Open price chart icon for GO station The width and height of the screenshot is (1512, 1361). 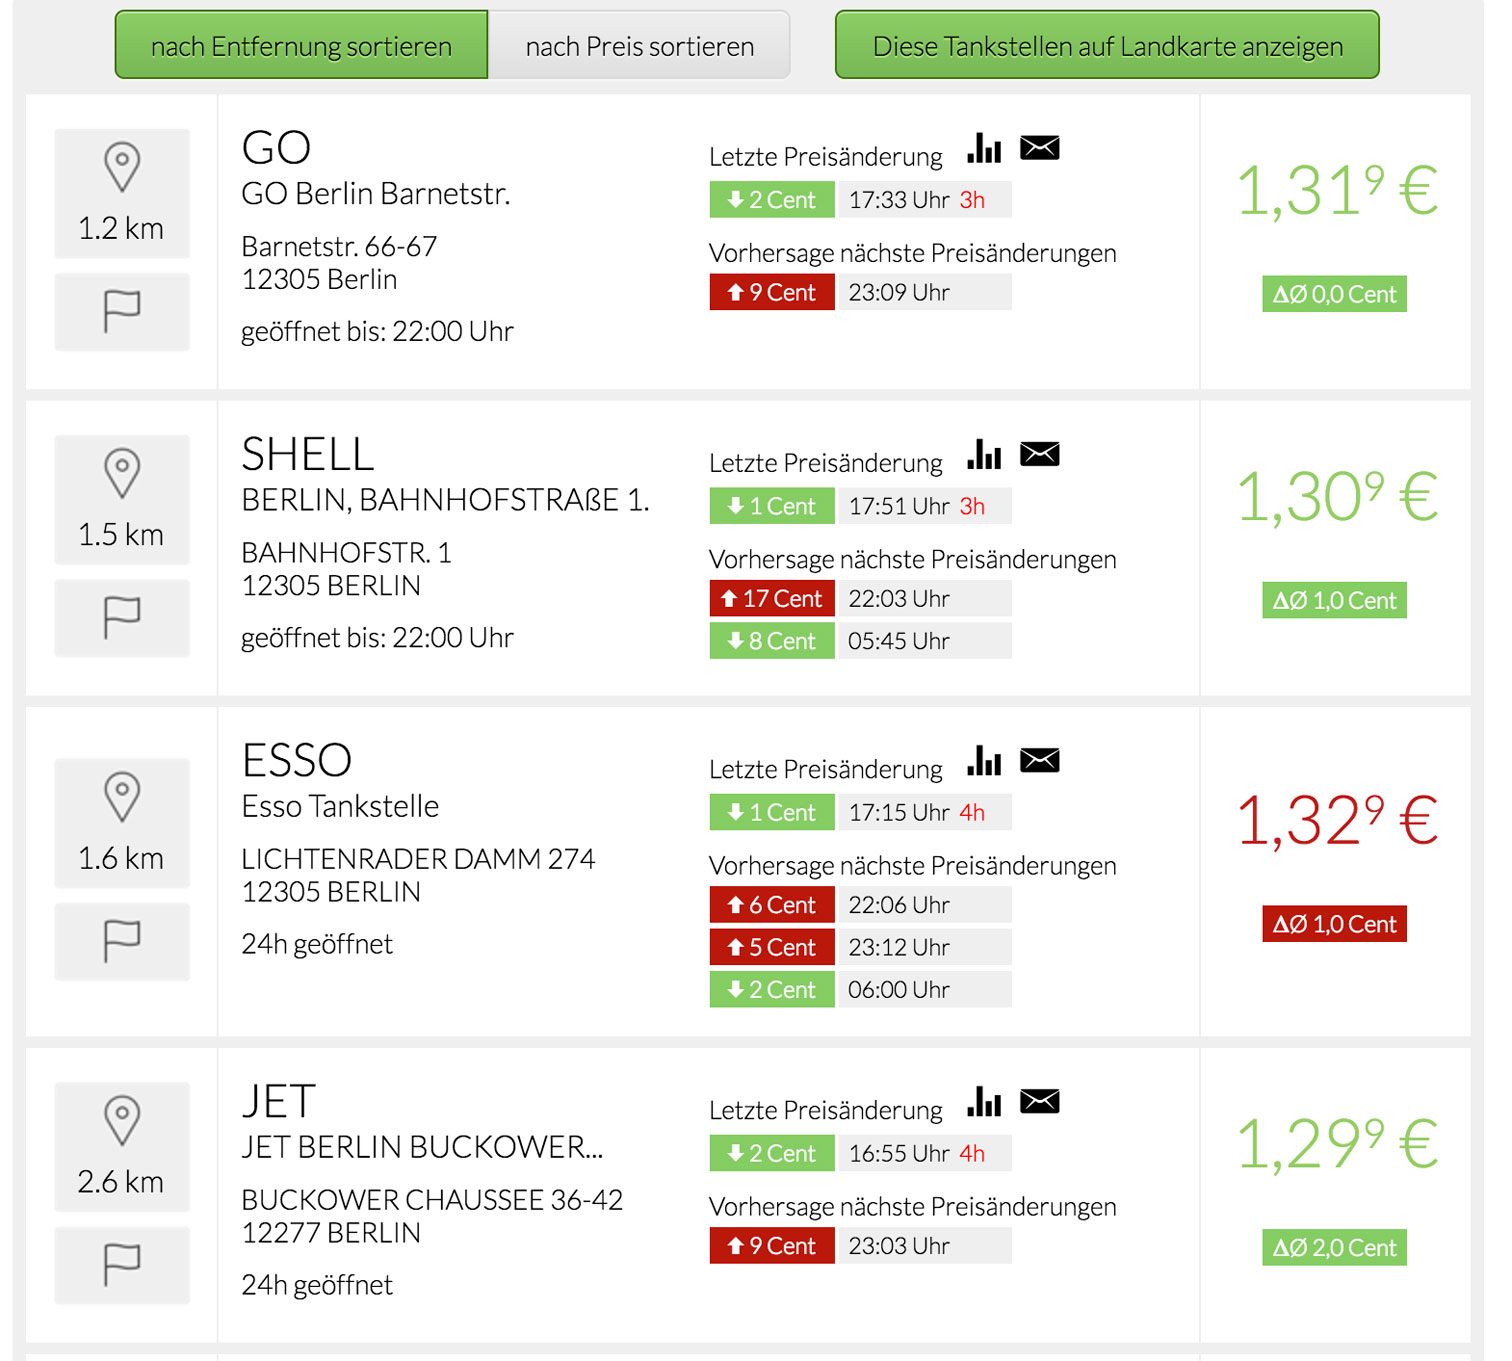[984, 148]
